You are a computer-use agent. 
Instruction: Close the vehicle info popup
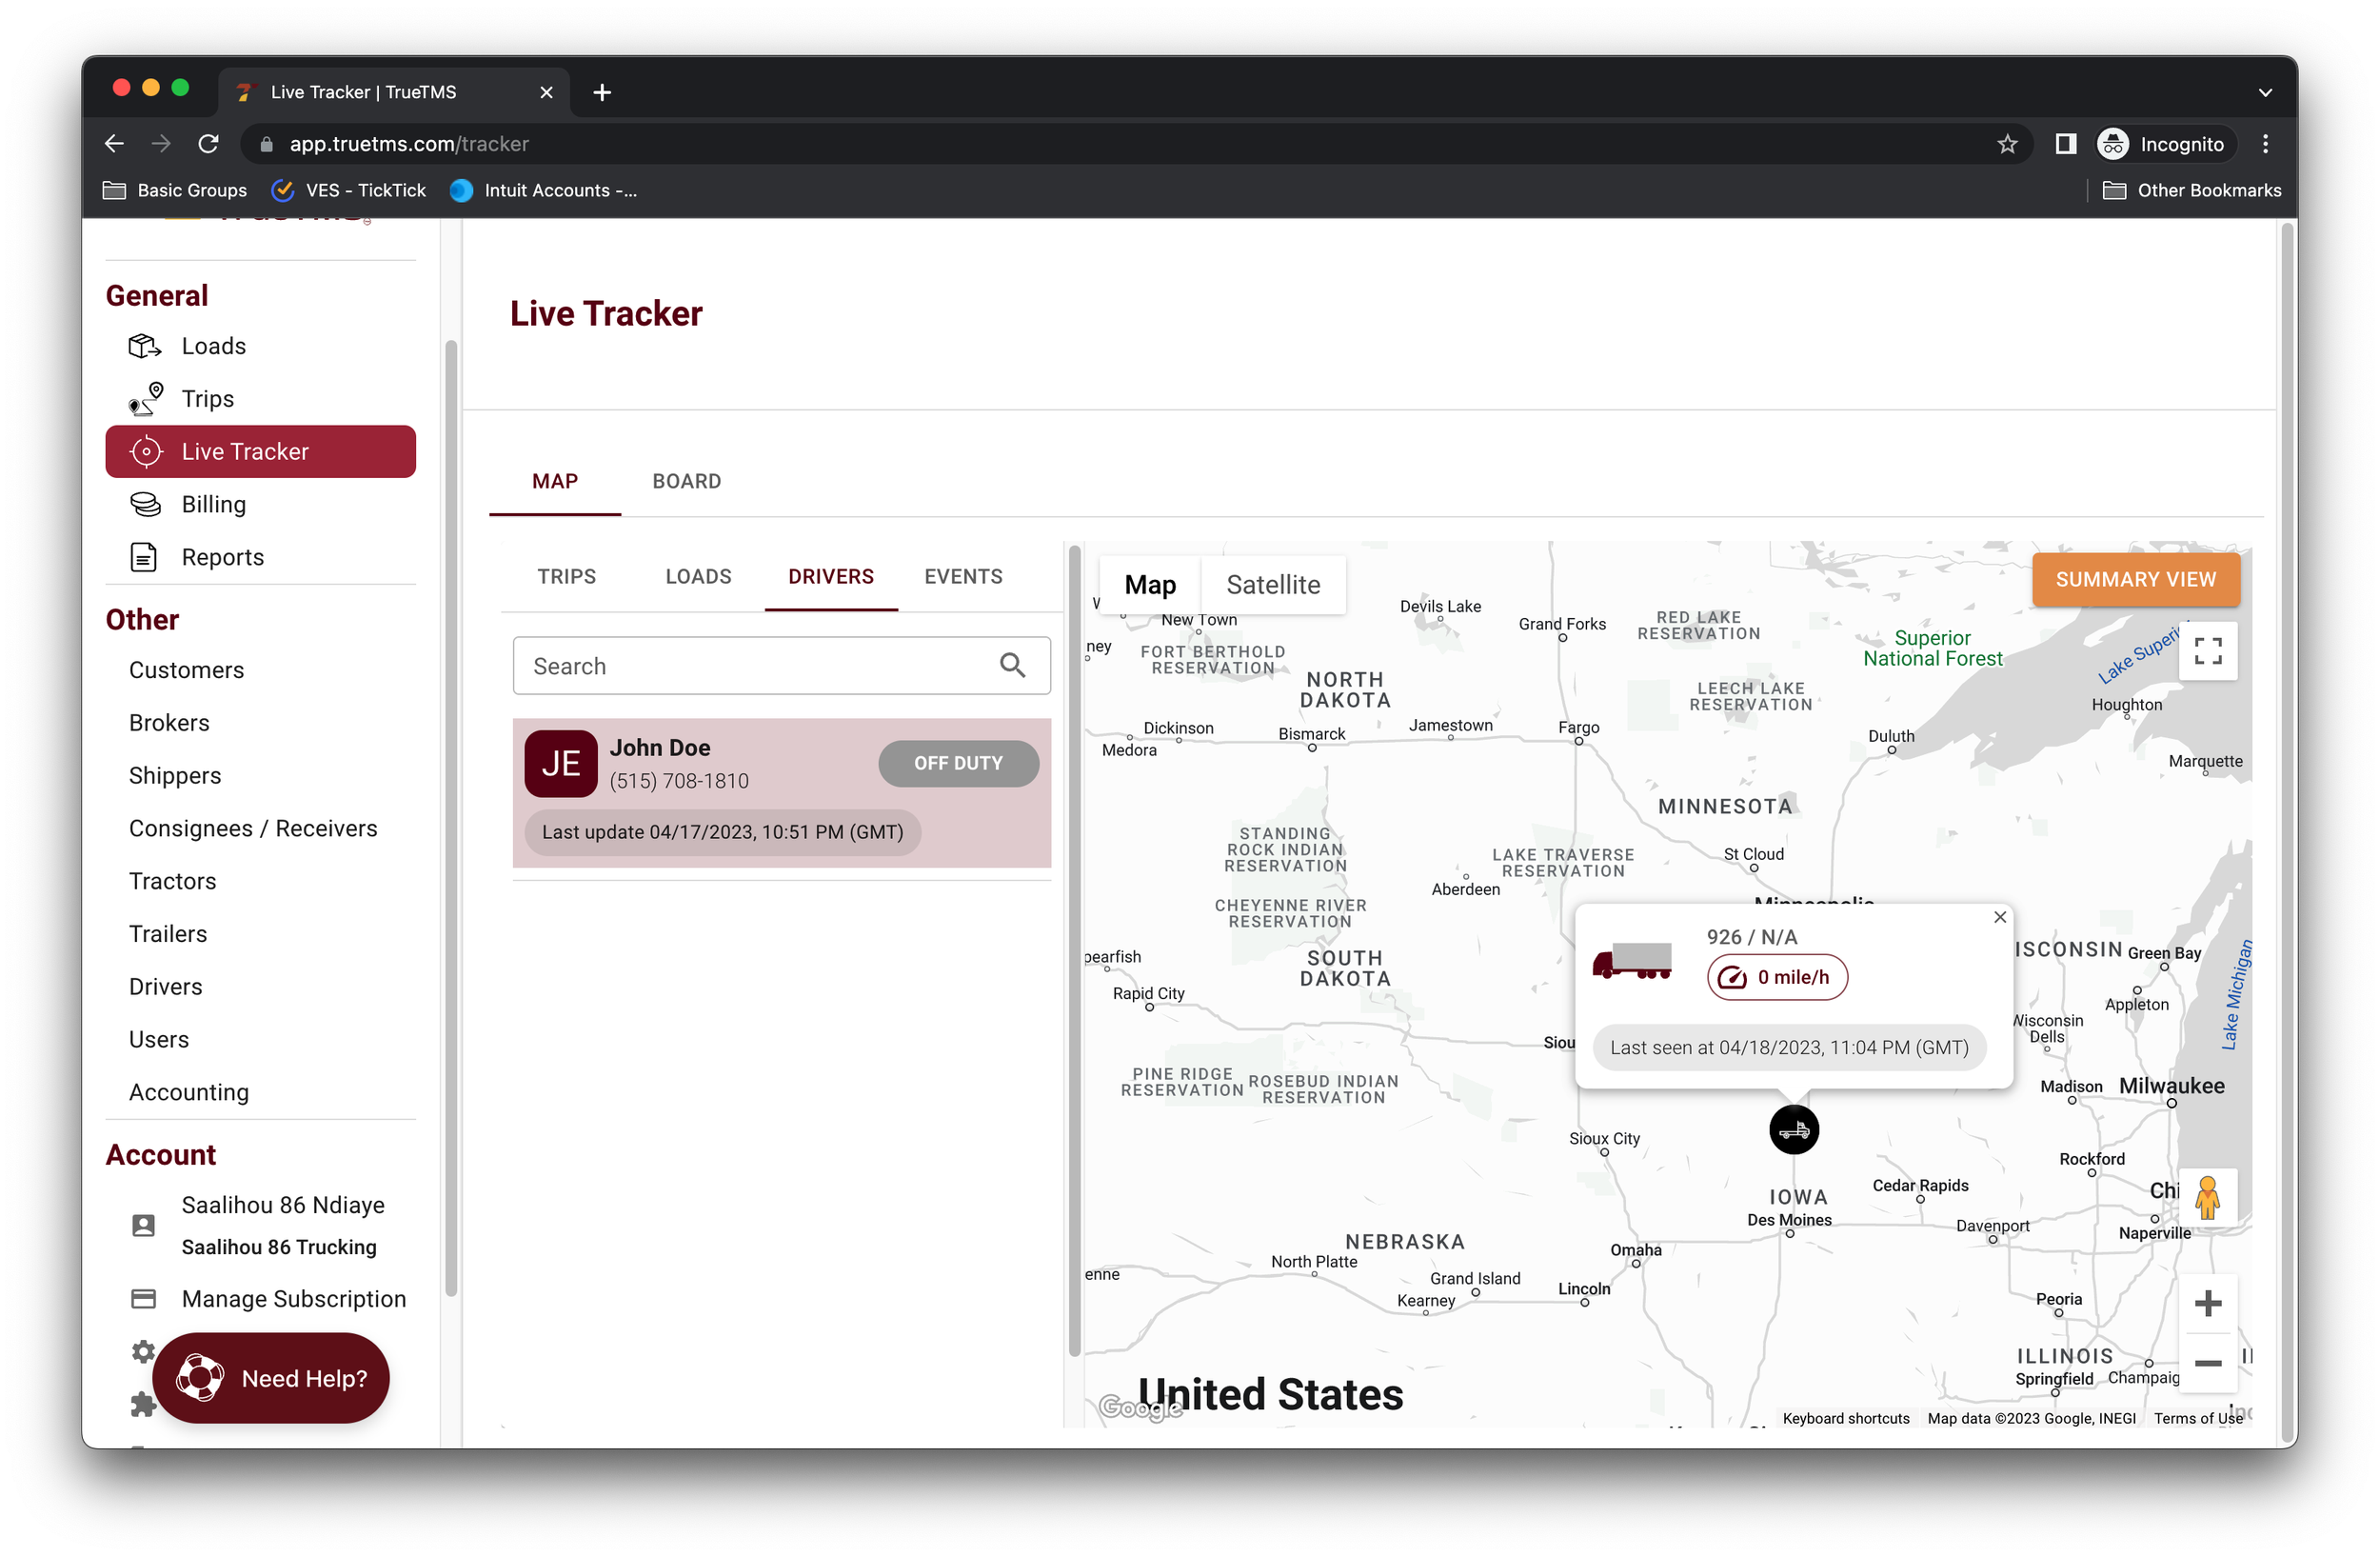click(1999, 917)
